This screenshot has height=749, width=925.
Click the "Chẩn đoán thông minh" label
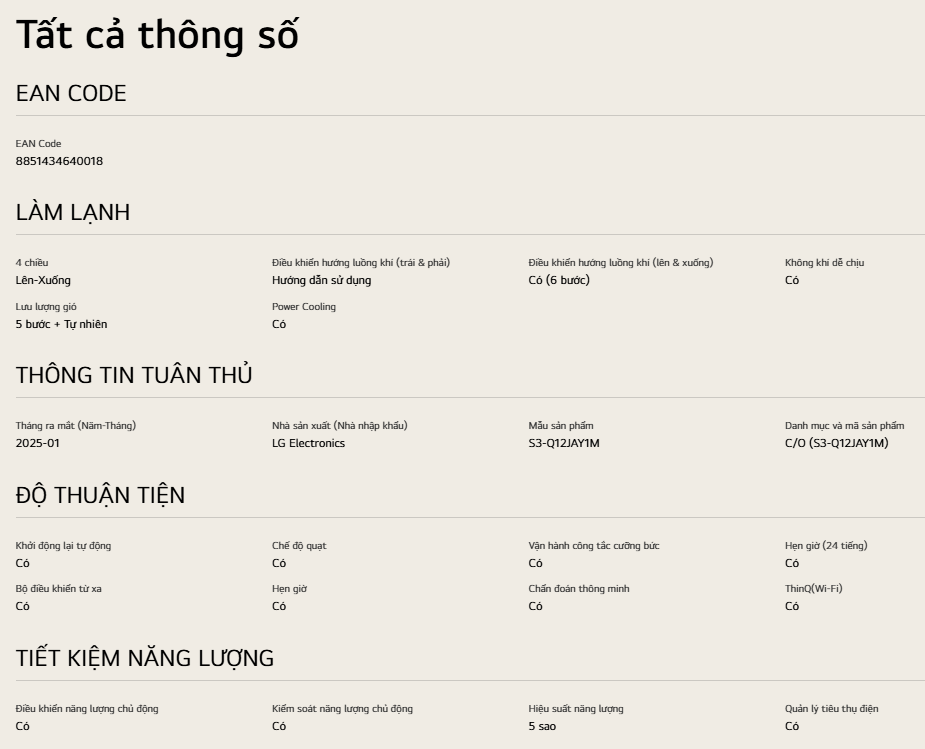pyautogui.click(x=579, y=589)
